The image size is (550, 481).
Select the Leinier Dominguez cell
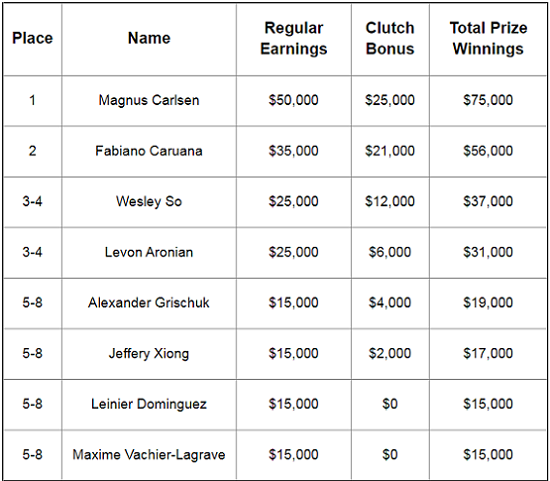[x=149, y=404]
